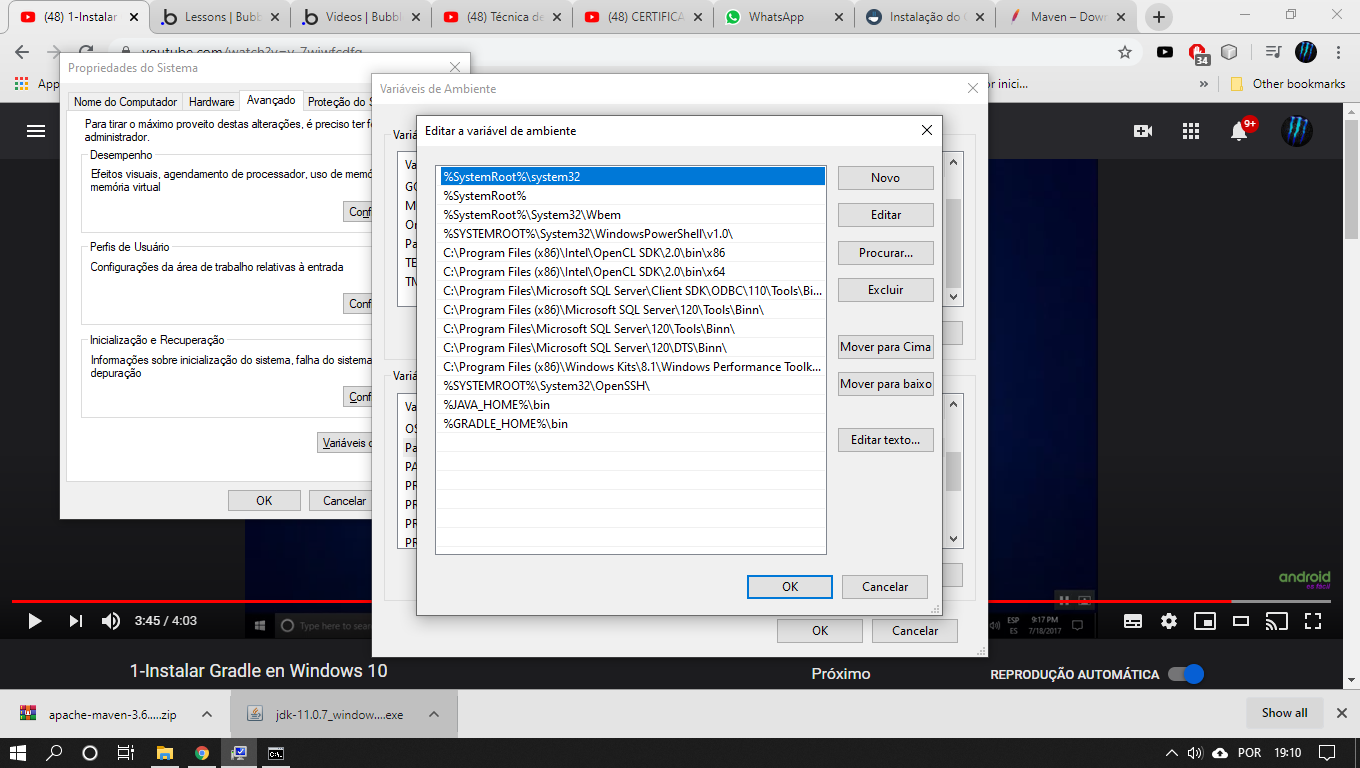
Task: Click Mover para Cima
Action: point(886,347)
